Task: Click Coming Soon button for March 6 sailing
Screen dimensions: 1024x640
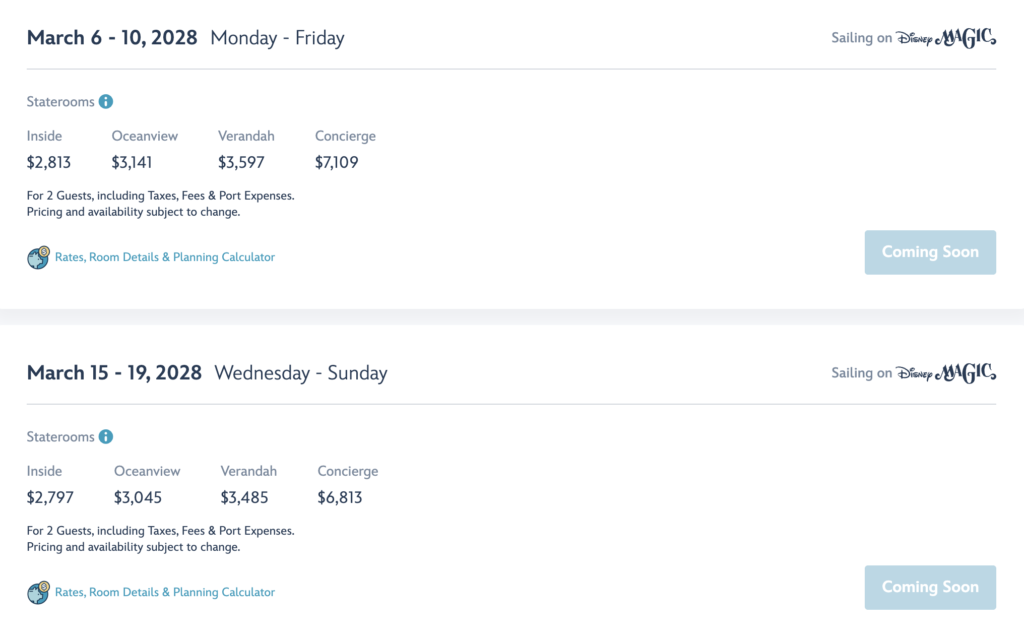Action: pos(930,252)
